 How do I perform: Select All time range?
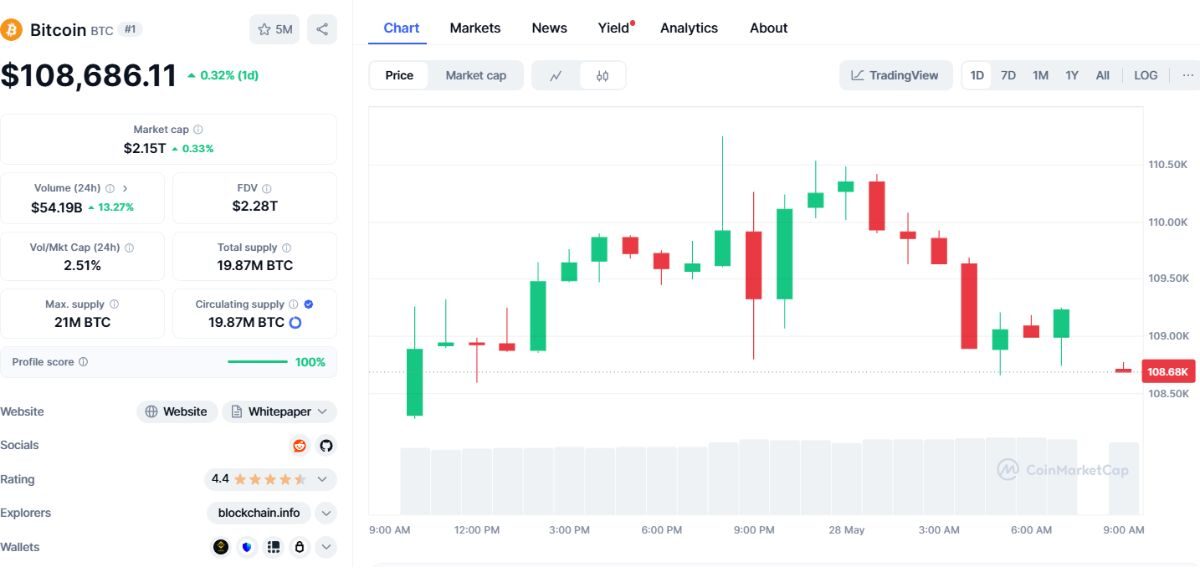click(x=1102, y=75)
